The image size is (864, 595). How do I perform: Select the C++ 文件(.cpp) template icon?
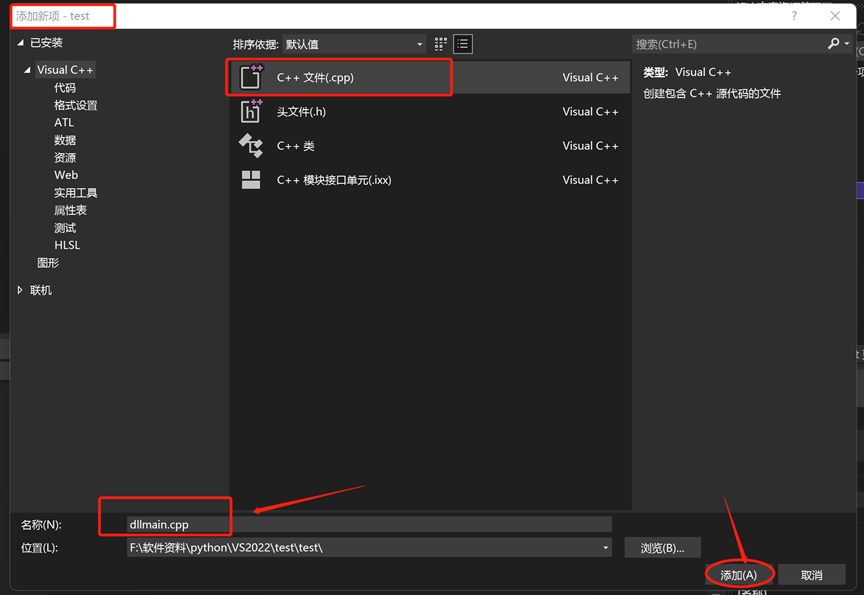coord(251,77)
